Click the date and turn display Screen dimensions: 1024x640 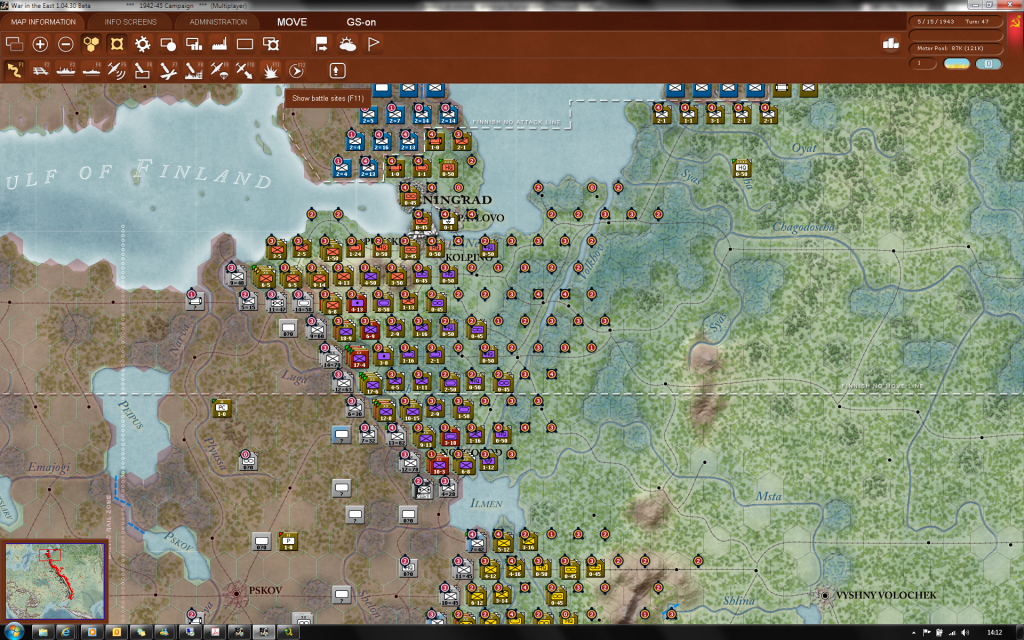(955, 22)
